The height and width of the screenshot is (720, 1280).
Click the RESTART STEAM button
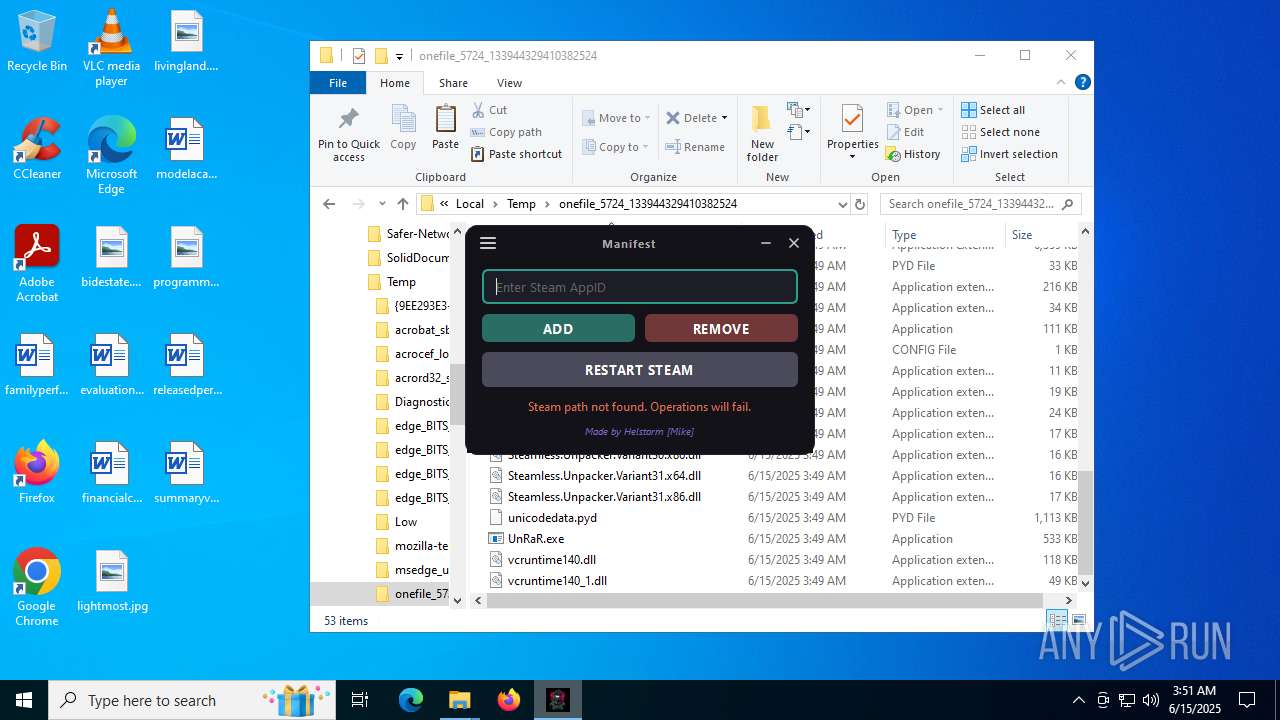(640, 370)
